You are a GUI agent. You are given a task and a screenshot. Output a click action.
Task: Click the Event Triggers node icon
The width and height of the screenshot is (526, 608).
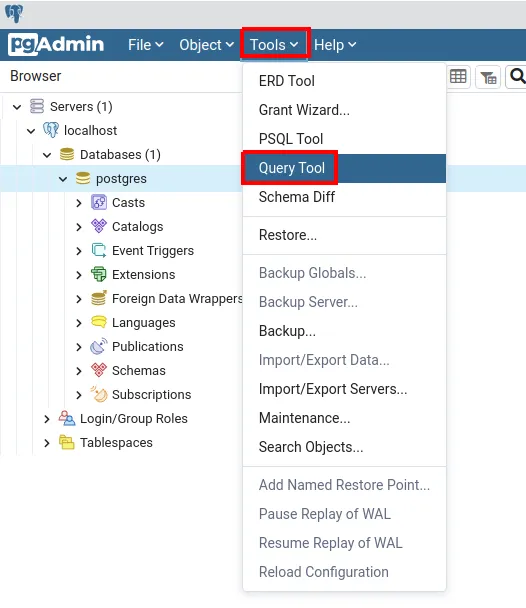tap(99, 250)
